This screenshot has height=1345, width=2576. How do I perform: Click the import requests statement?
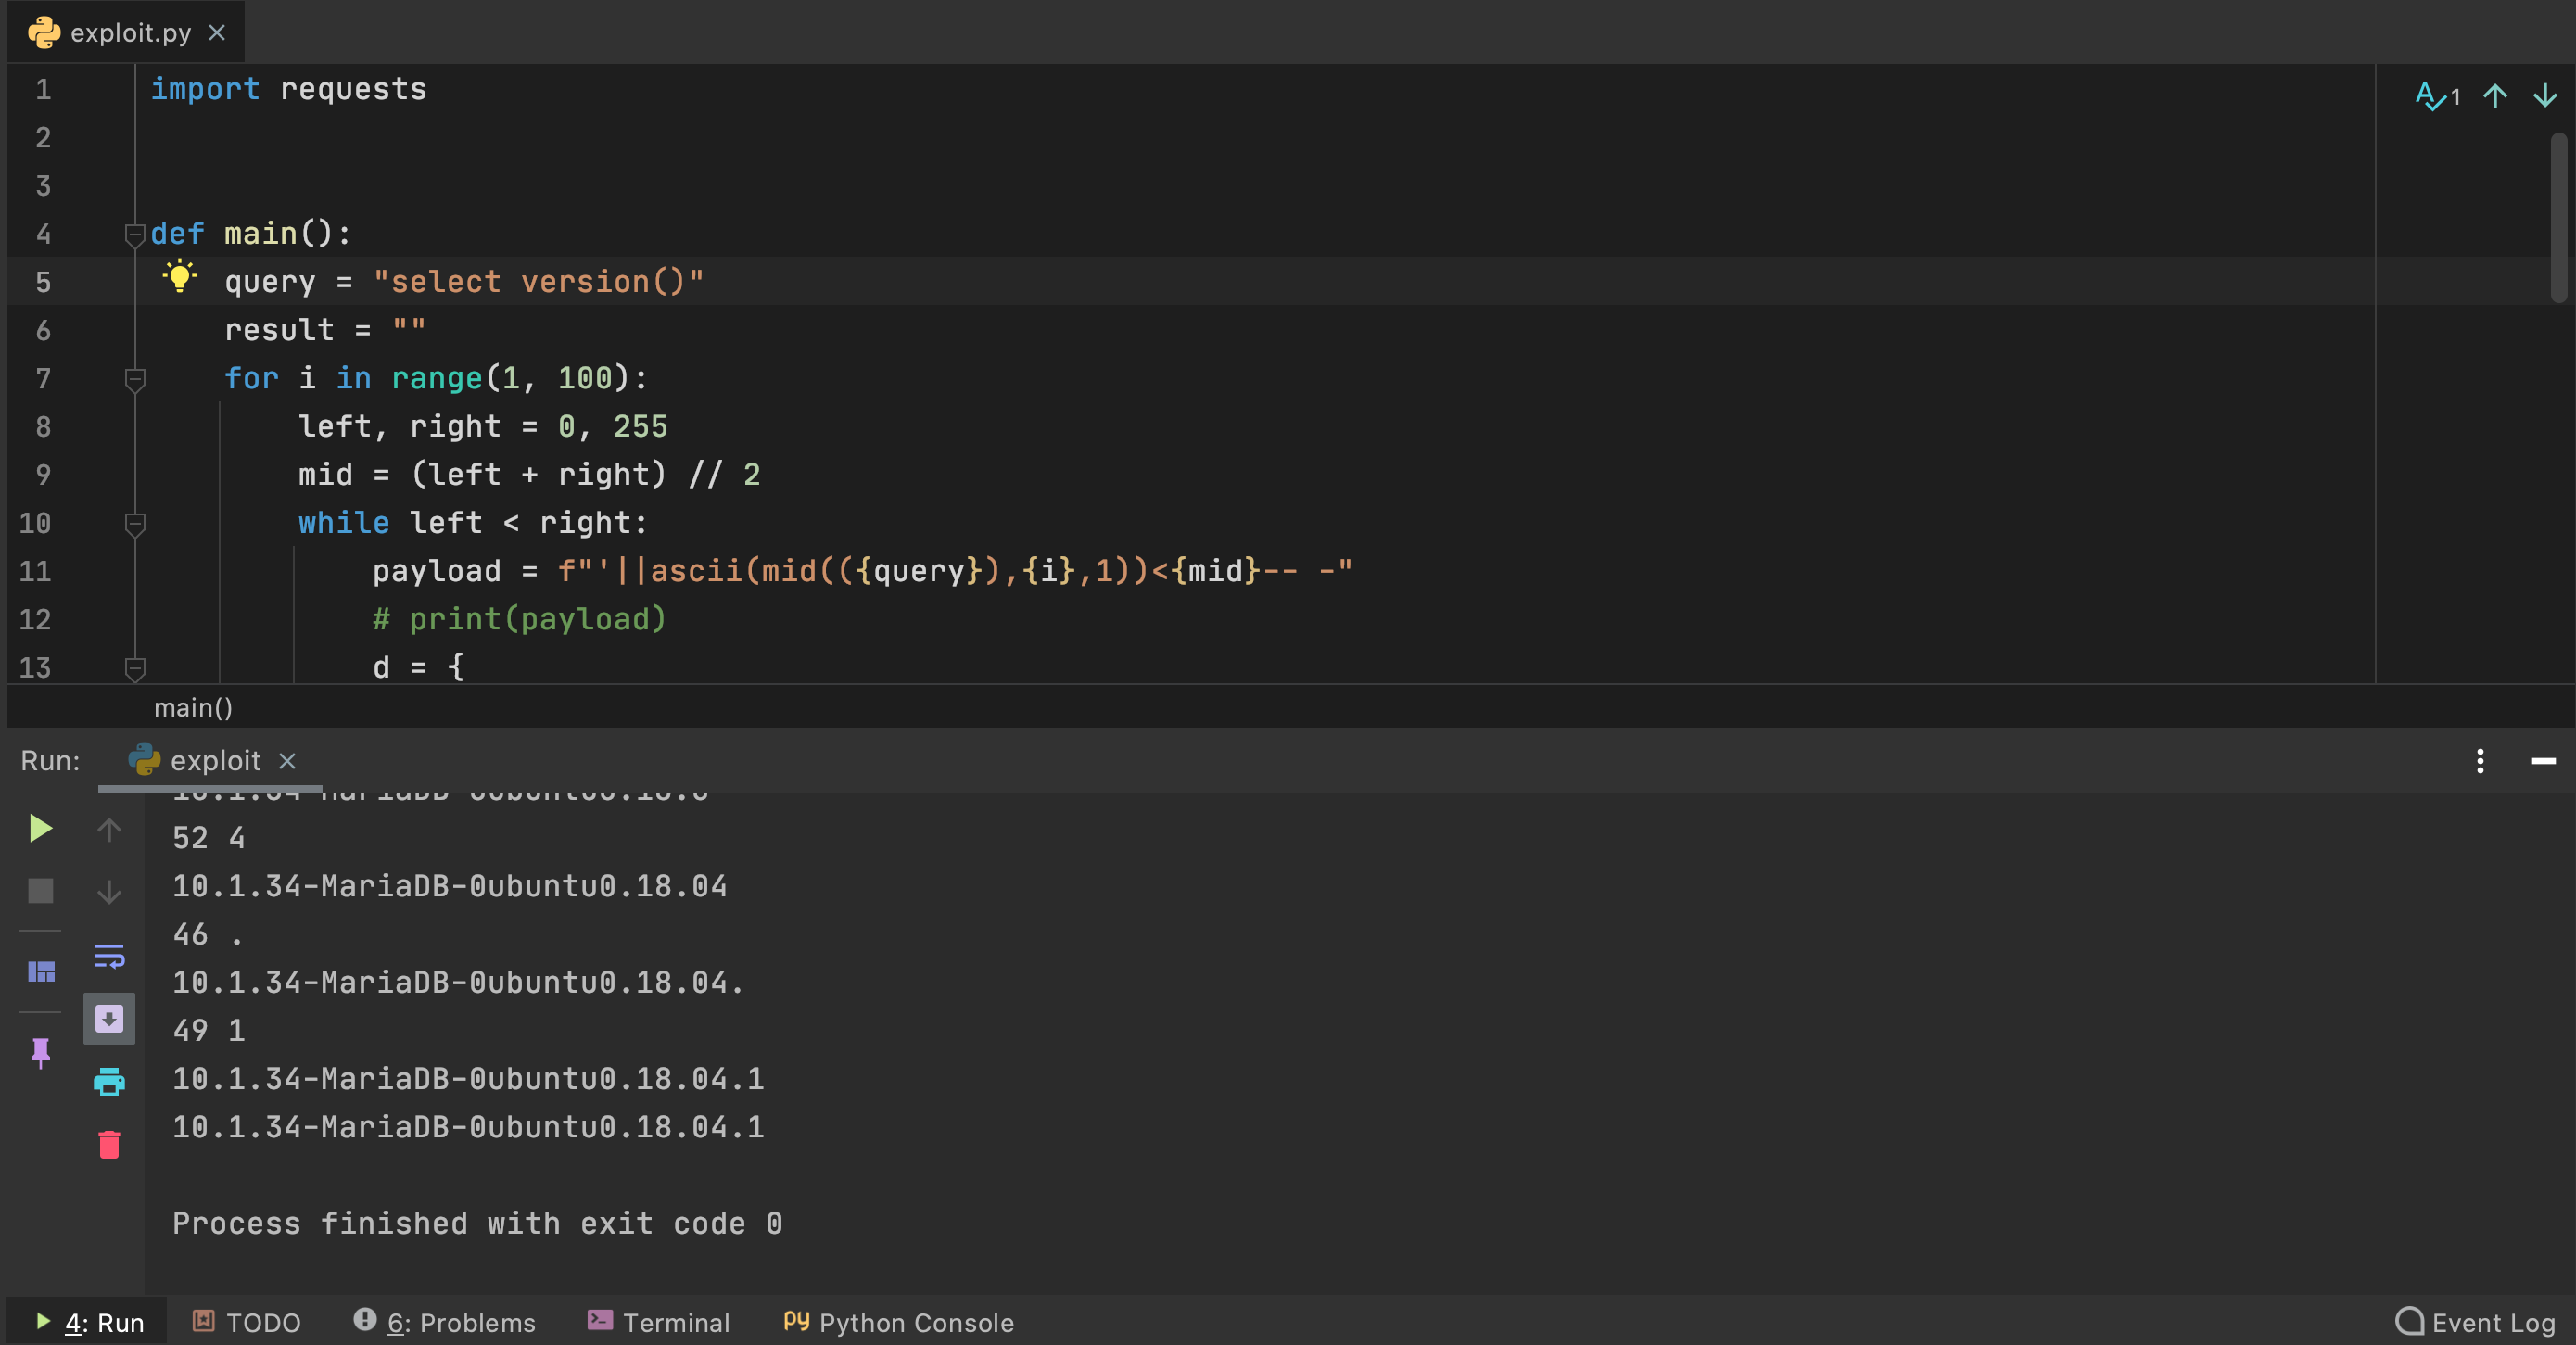289,89
